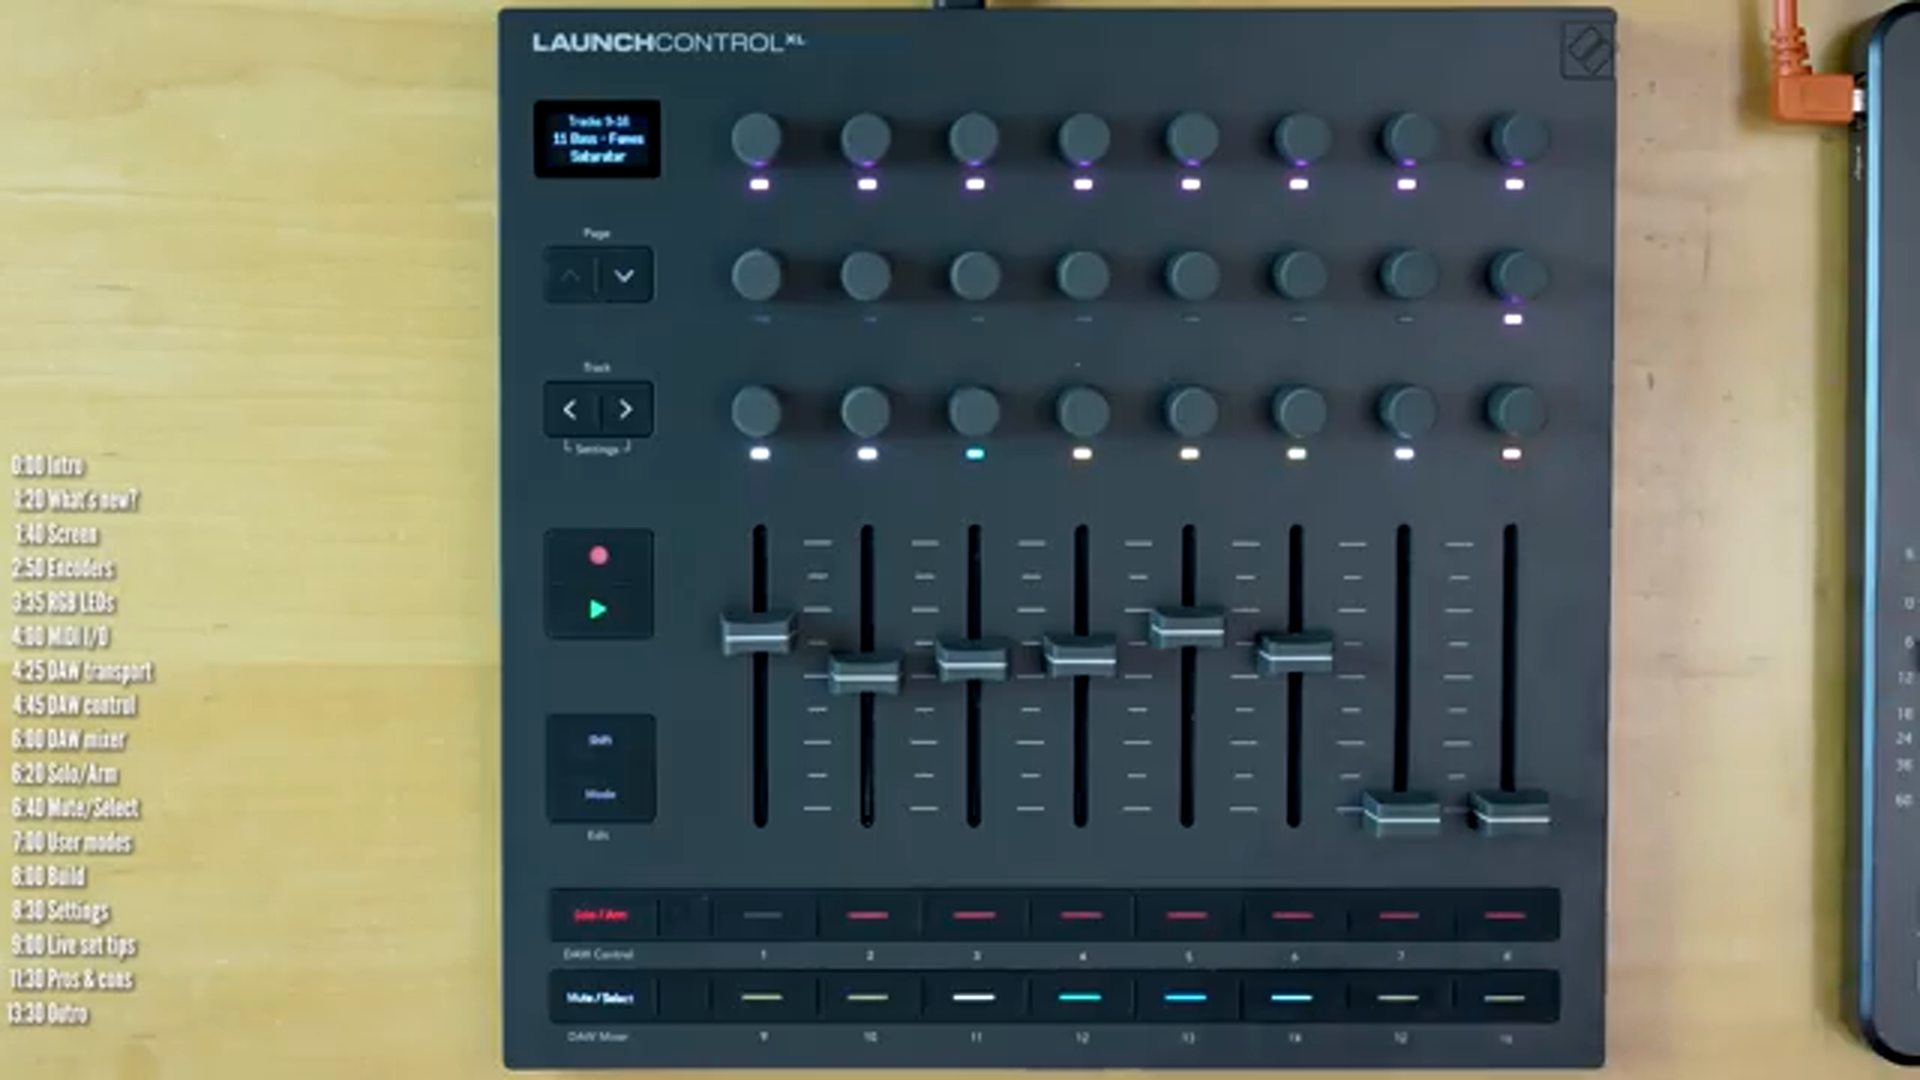Click the LAUNCHCONTROL XL product name
1920x1080 pixels.
point(668,42)
